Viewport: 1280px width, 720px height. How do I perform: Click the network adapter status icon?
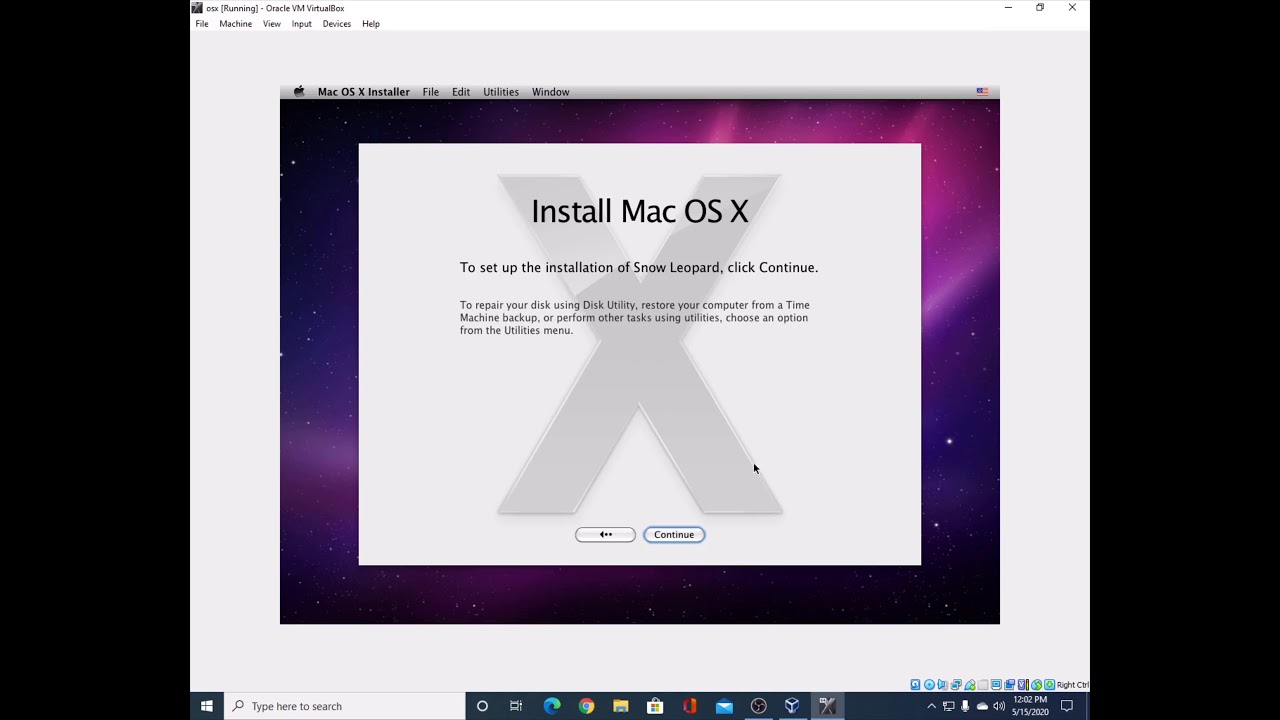click(x=956, y=685)
